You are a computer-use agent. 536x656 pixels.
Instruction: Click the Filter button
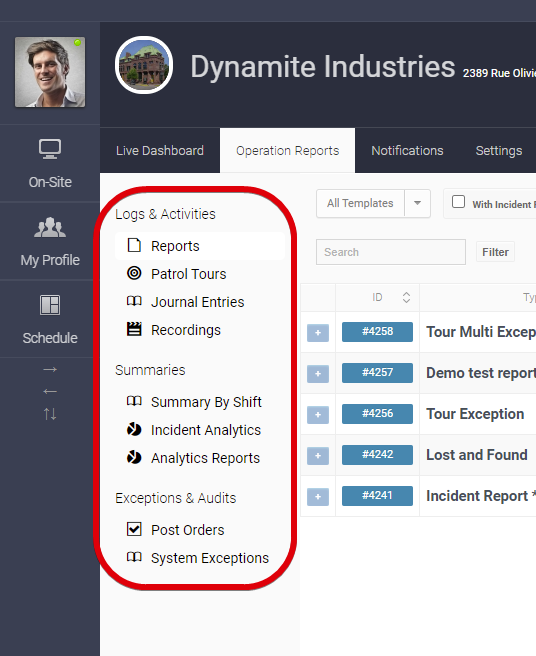coord(495,252)
